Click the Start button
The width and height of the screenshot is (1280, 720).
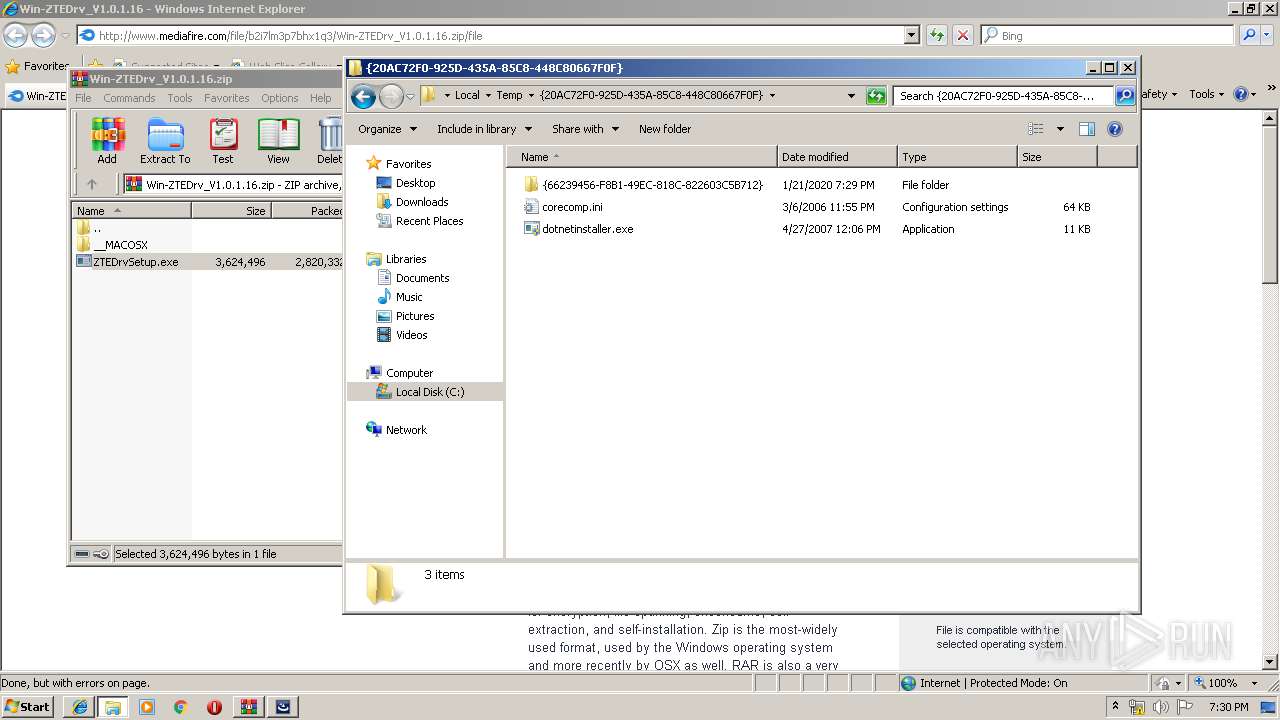[28, 707]
